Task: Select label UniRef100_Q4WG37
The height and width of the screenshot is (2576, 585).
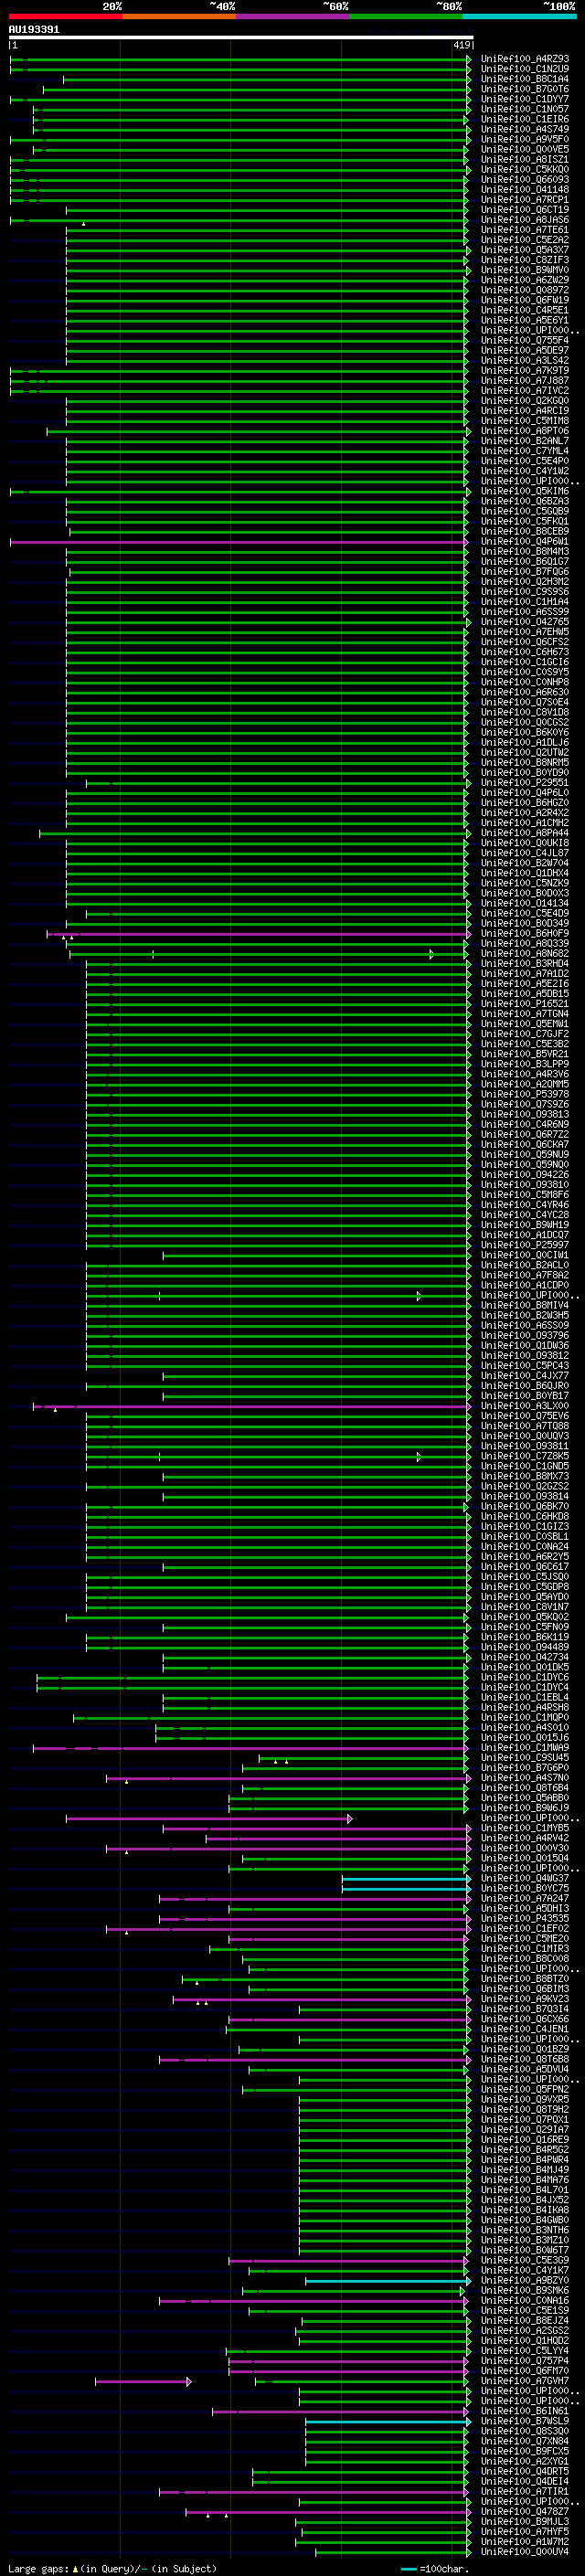Action: point(525,1879)
